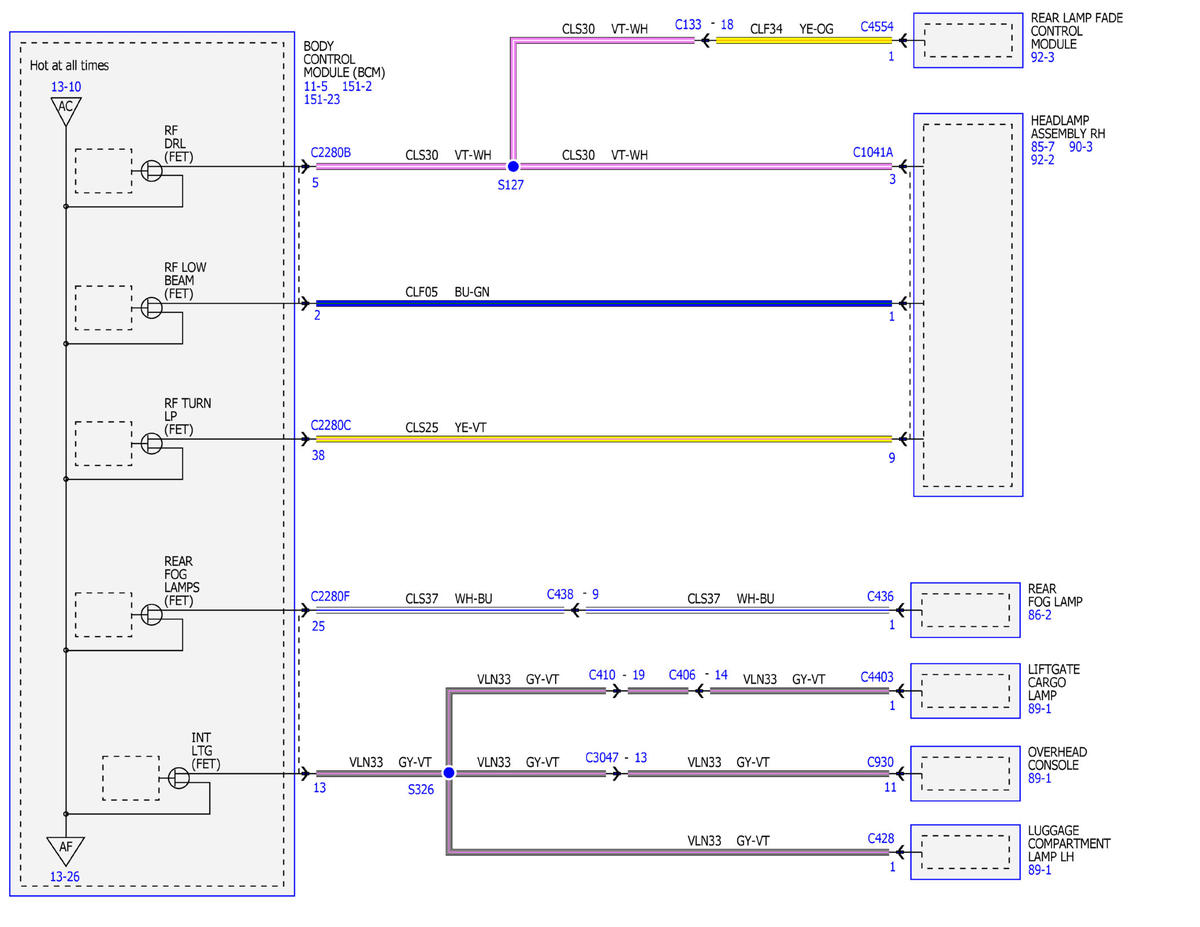The height and width of the screenshot is (927, 1200).
Task: Select the AC power triangle symbol
Action: click(x=65, y=111)
